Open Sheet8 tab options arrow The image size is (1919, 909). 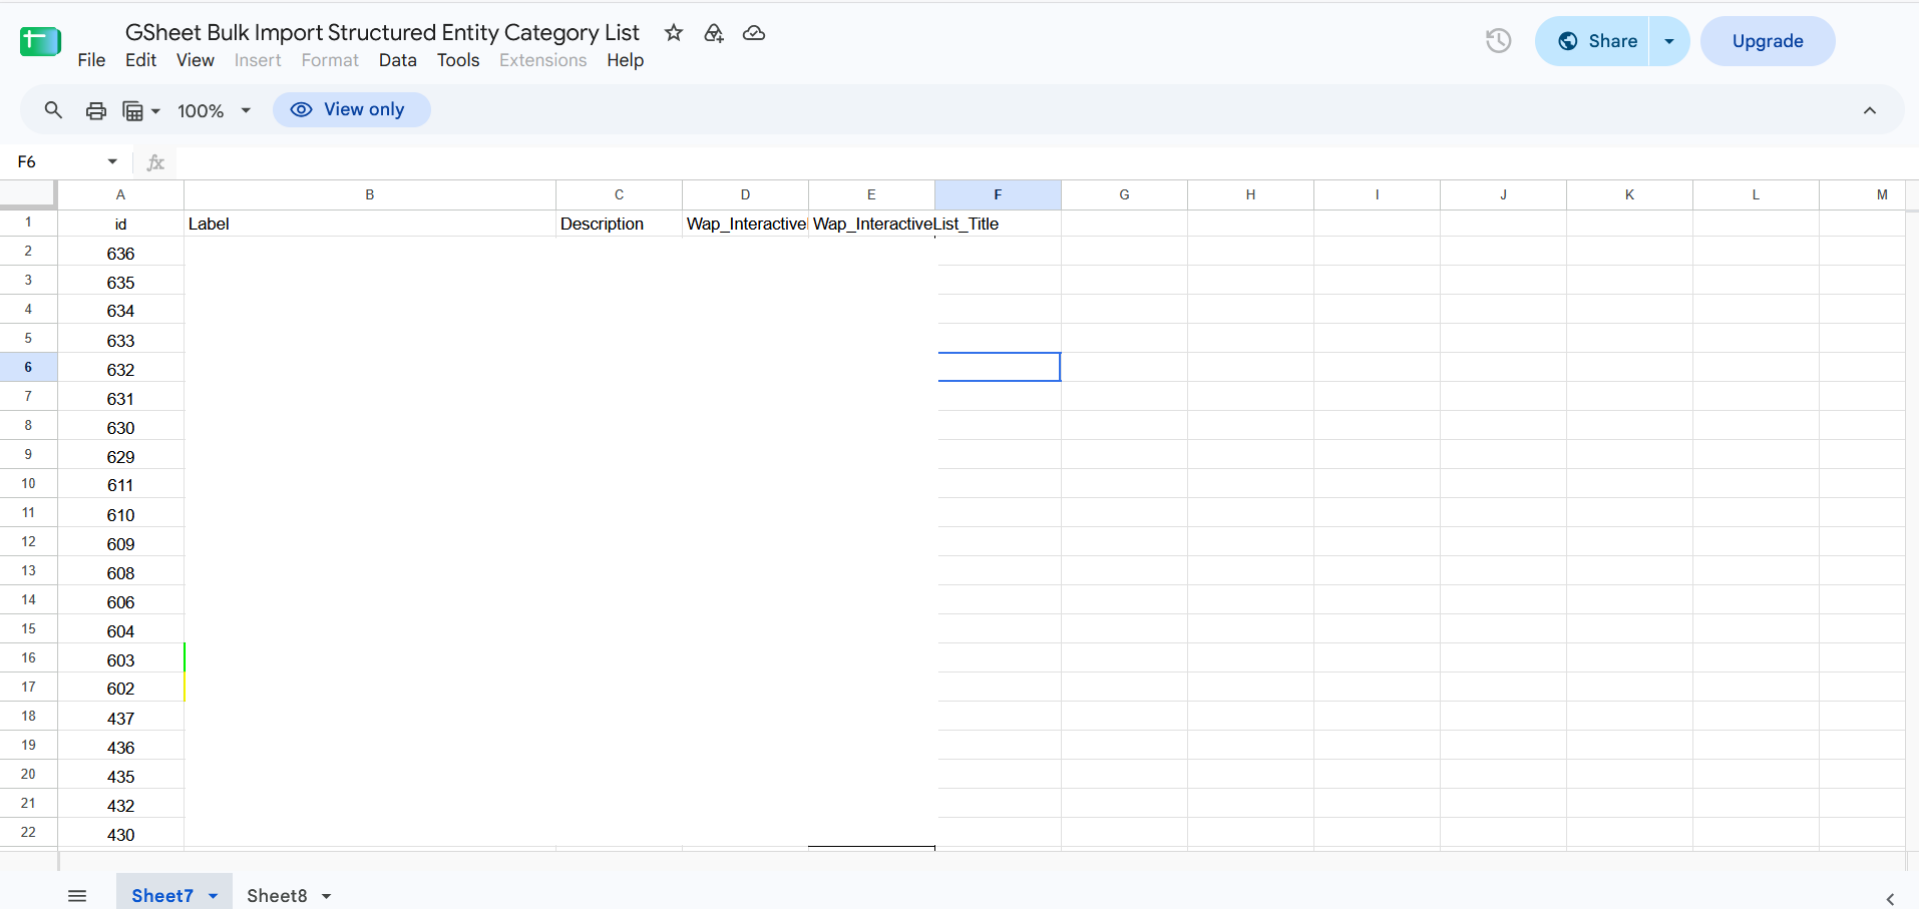click(x=326, y=895)
